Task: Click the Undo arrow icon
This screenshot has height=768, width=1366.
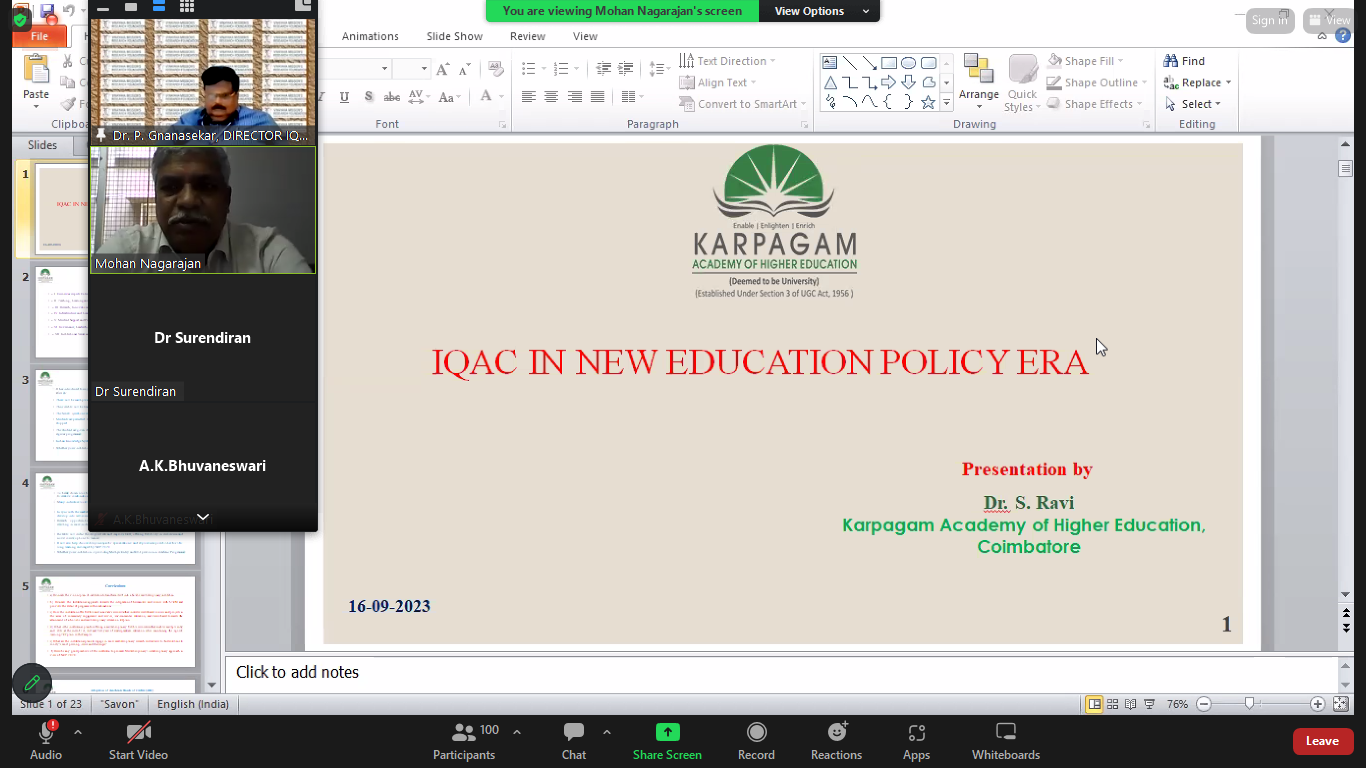Action: pyautogui.click(x=69, y=11)
